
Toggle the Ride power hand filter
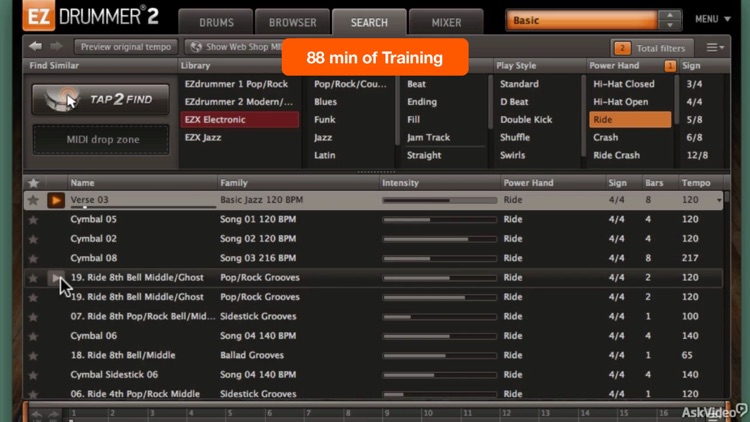point(630,120)
